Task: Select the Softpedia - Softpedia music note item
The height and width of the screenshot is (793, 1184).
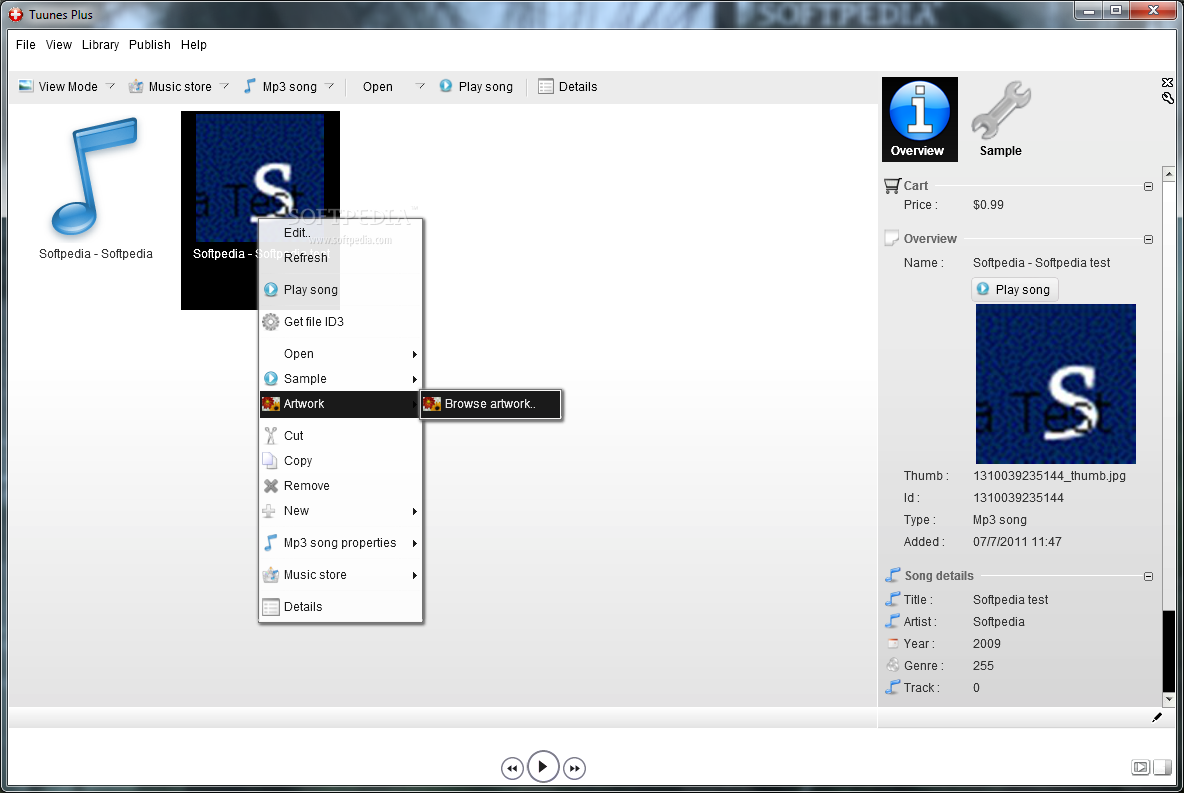Action: point(96,189)
